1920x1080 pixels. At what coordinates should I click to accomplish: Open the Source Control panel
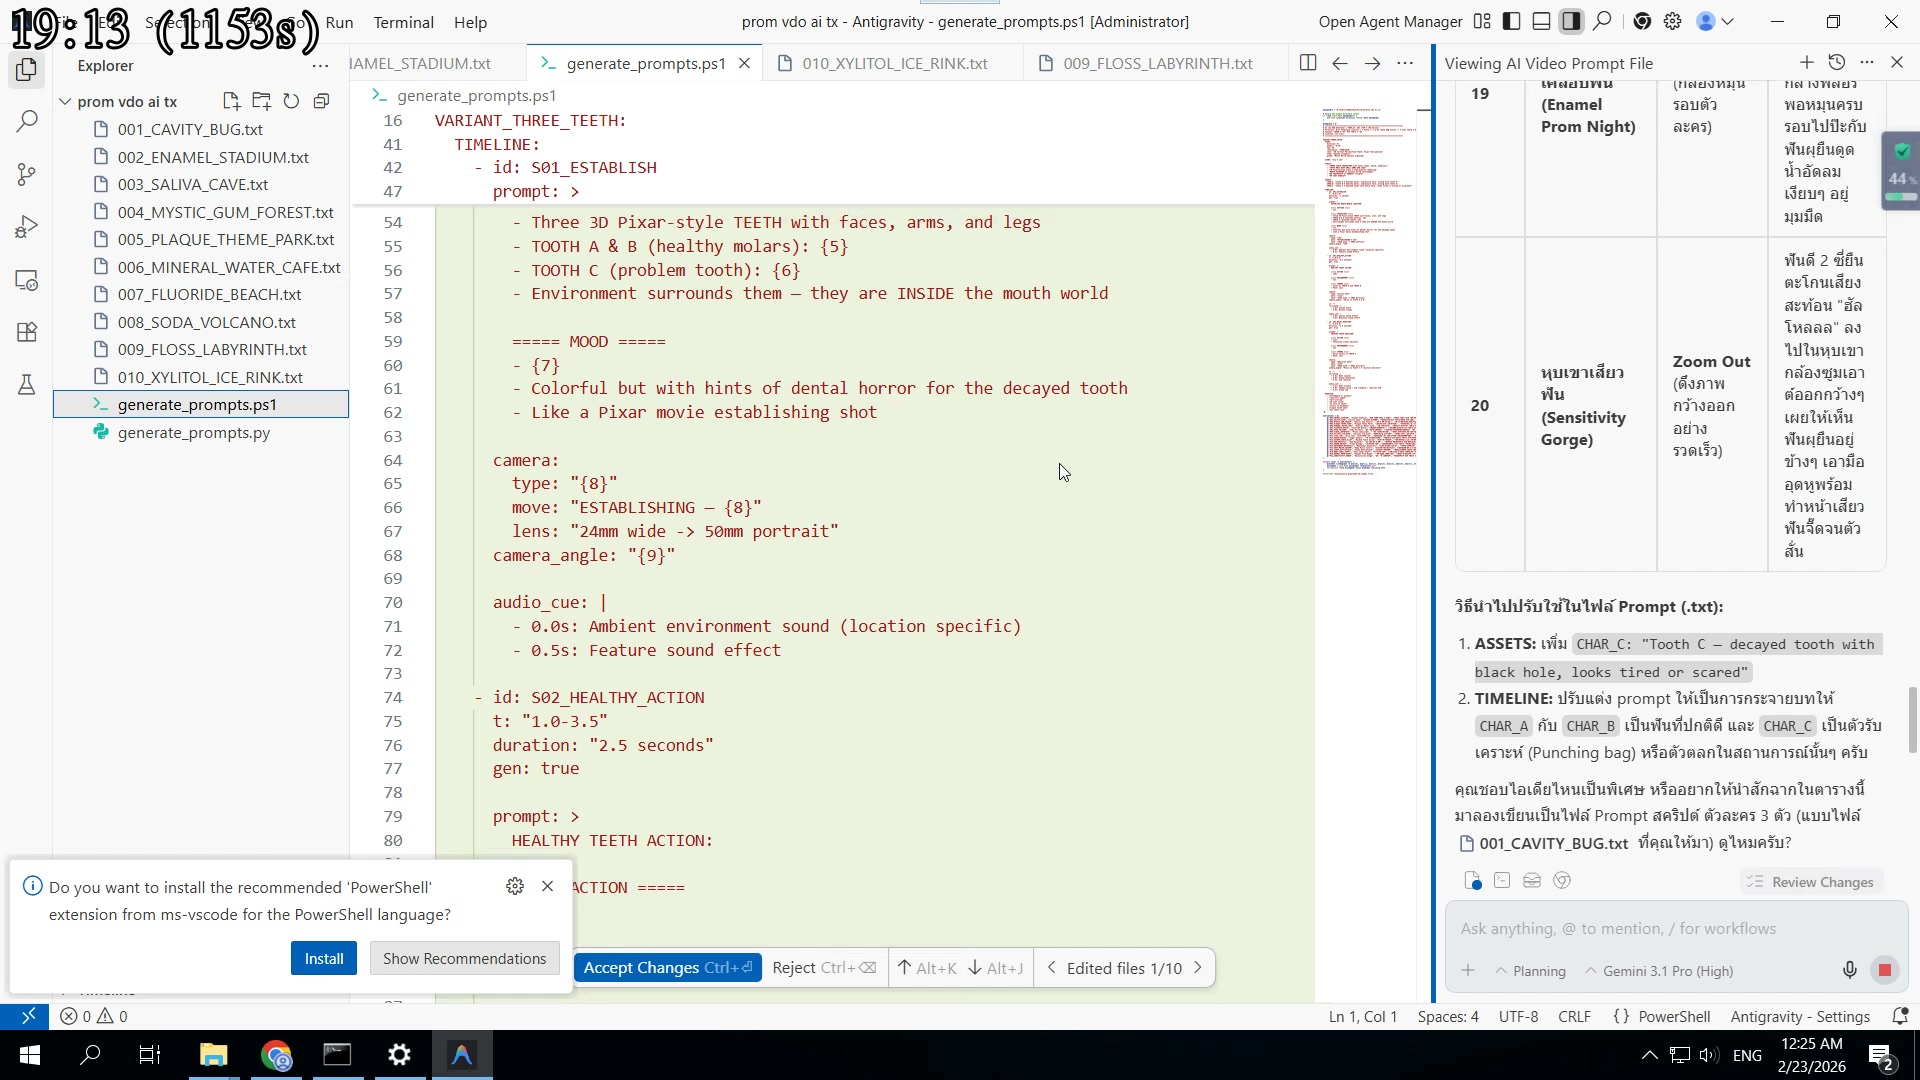coord(26,174)
